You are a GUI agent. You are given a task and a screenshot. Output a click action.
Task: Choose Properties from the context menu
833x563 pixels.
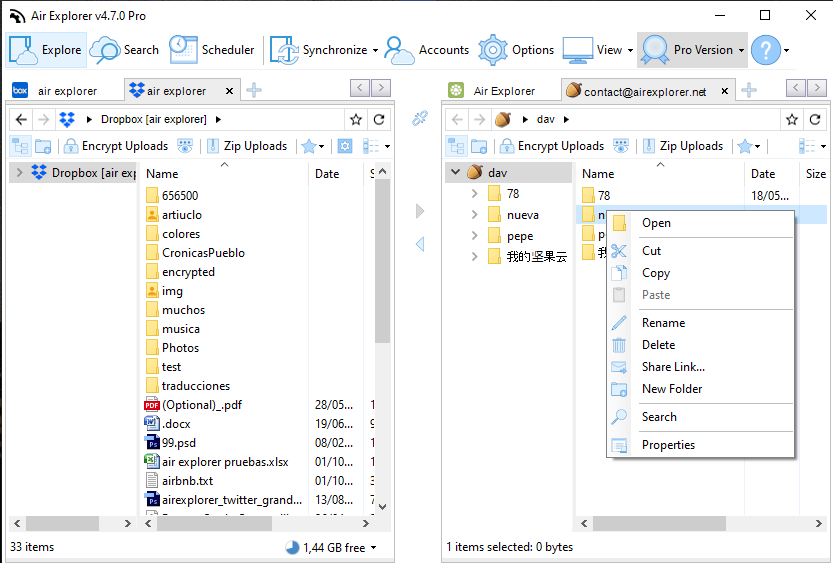click(x=700, y=445)
